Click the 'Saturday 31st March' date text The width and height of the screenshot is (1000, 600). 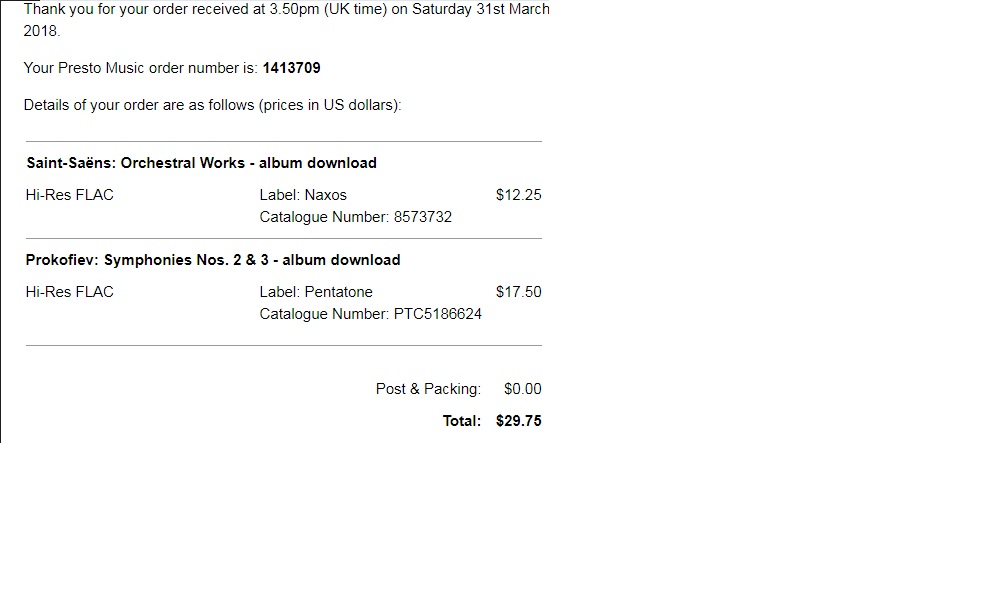tap(481, 10)
